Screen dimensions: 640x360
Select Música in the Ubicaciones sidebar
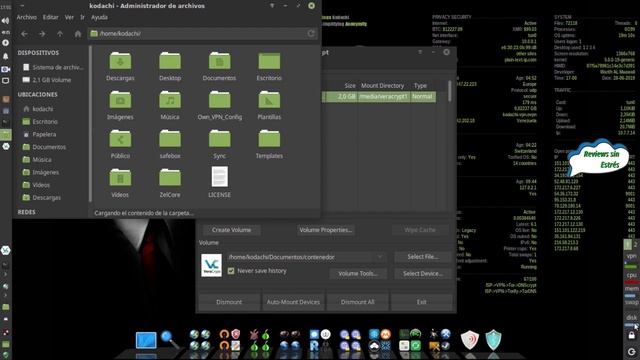(x=37, y=160)
